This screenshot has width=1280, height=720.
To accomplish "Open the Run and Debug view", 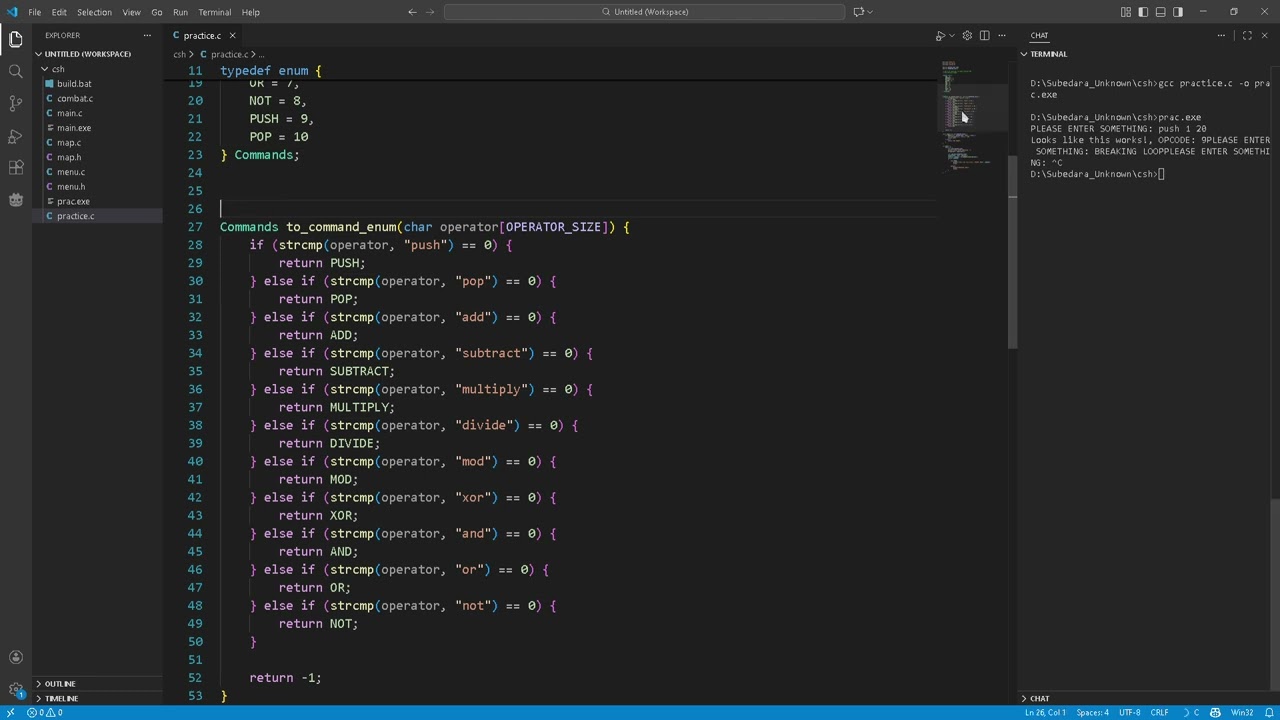I will (x=15, y=136).
